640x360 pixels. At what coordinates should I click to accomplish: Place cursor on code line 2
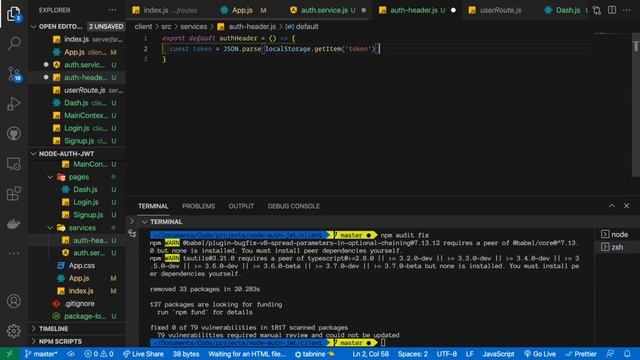(271, 49)
